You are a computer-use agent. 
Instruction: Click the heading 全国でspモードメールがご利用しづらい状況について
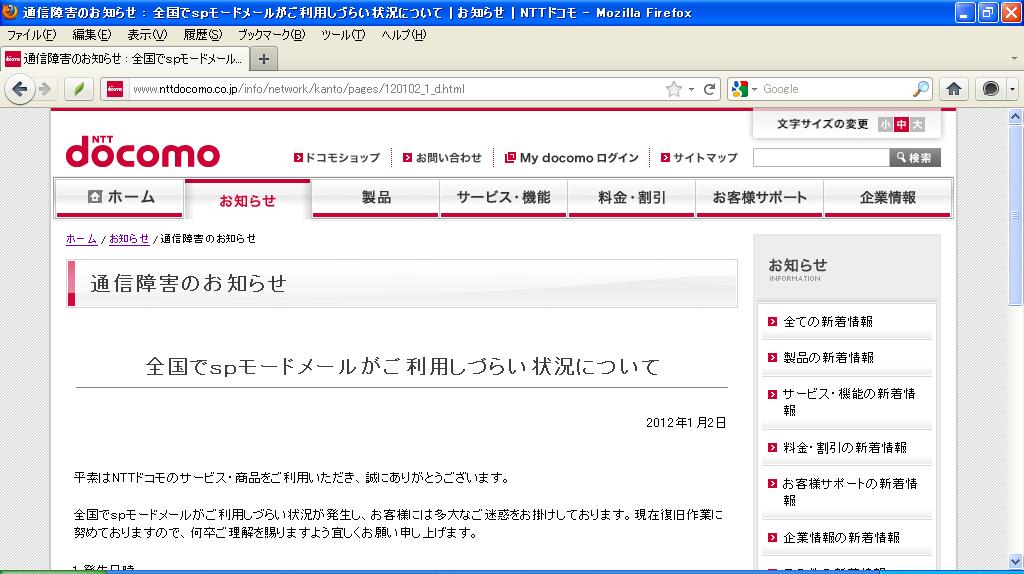(402, 366)
